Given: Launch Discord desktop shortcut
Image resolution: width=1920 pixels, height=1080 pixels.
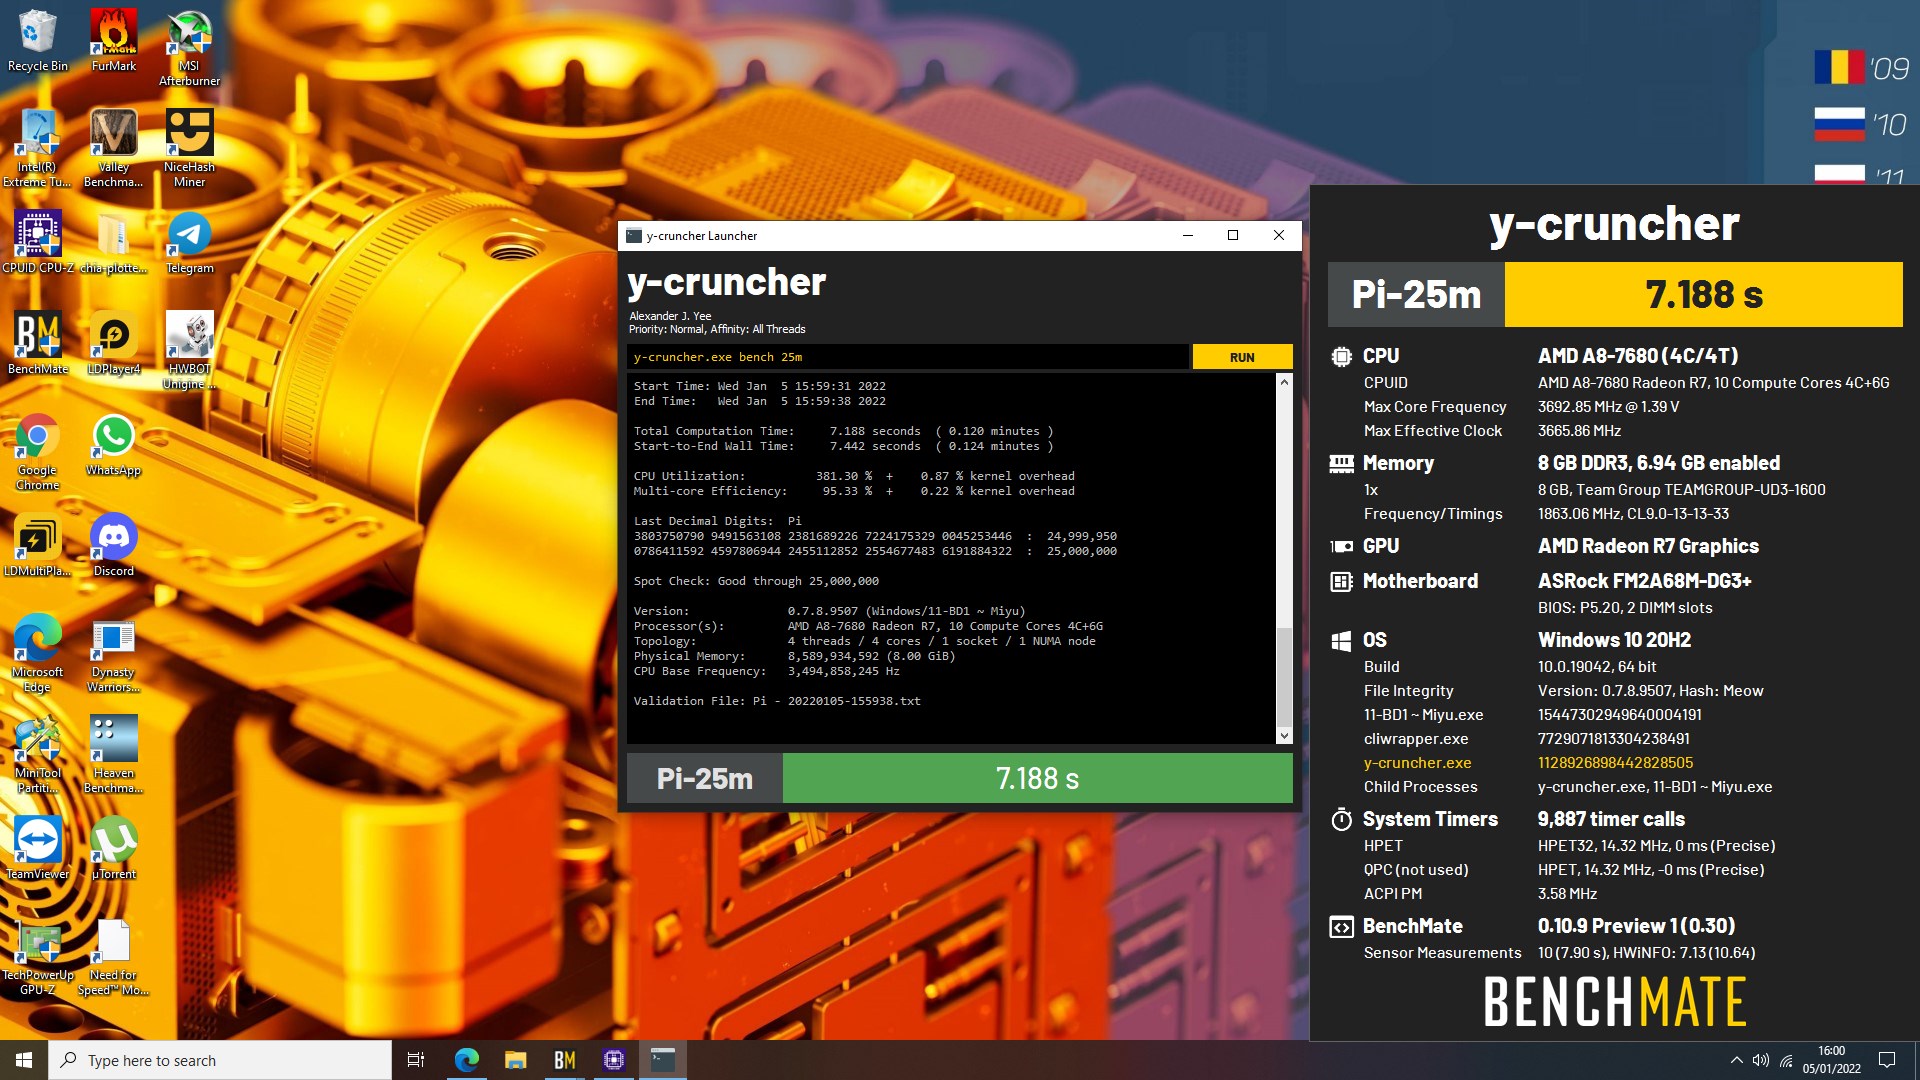Looking at the screenshot, I should point(114,545).
